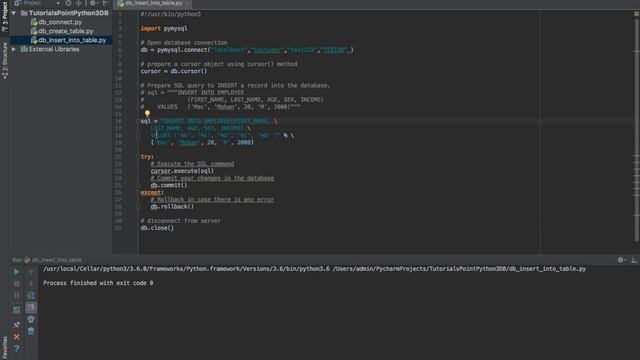
Task: Click the pymysql.connect line in editor
Action: click(x=247, y=50)
